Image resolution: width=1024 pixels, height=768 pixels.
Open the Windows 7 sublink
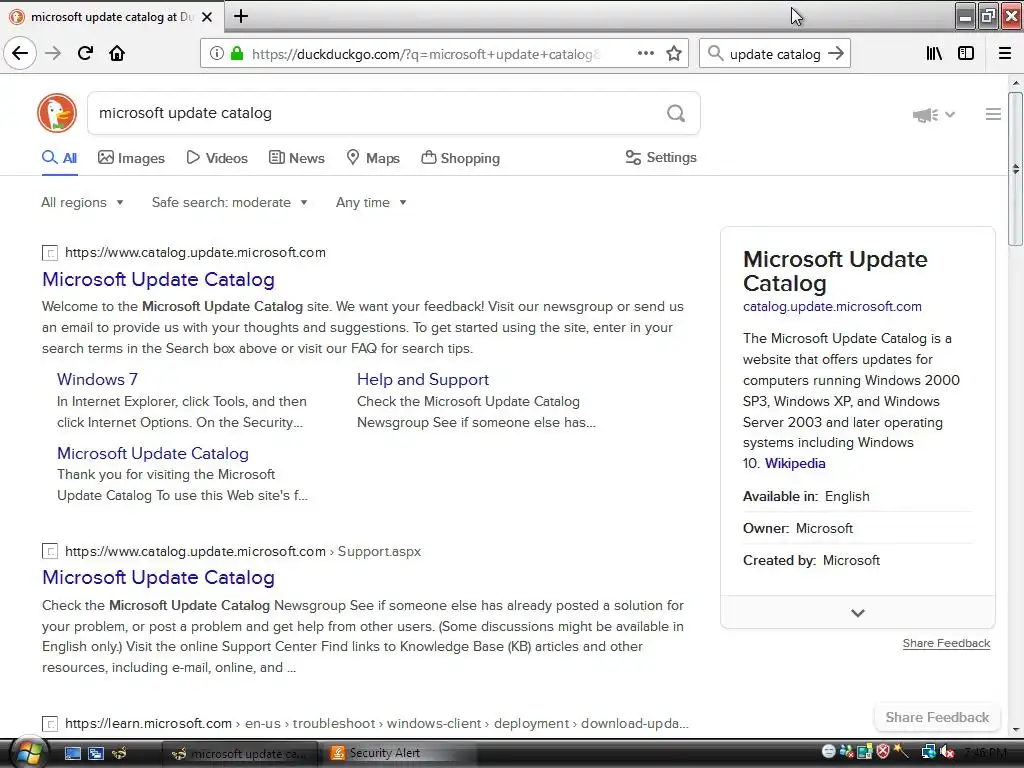click(97, 379)
